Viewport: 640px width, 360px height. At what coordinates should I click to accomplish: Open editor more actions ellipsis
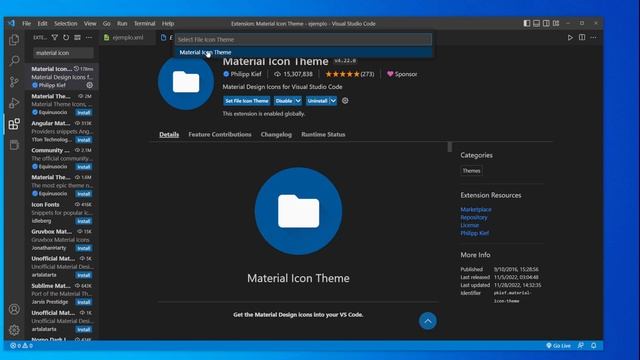click(x=593, y=38)
